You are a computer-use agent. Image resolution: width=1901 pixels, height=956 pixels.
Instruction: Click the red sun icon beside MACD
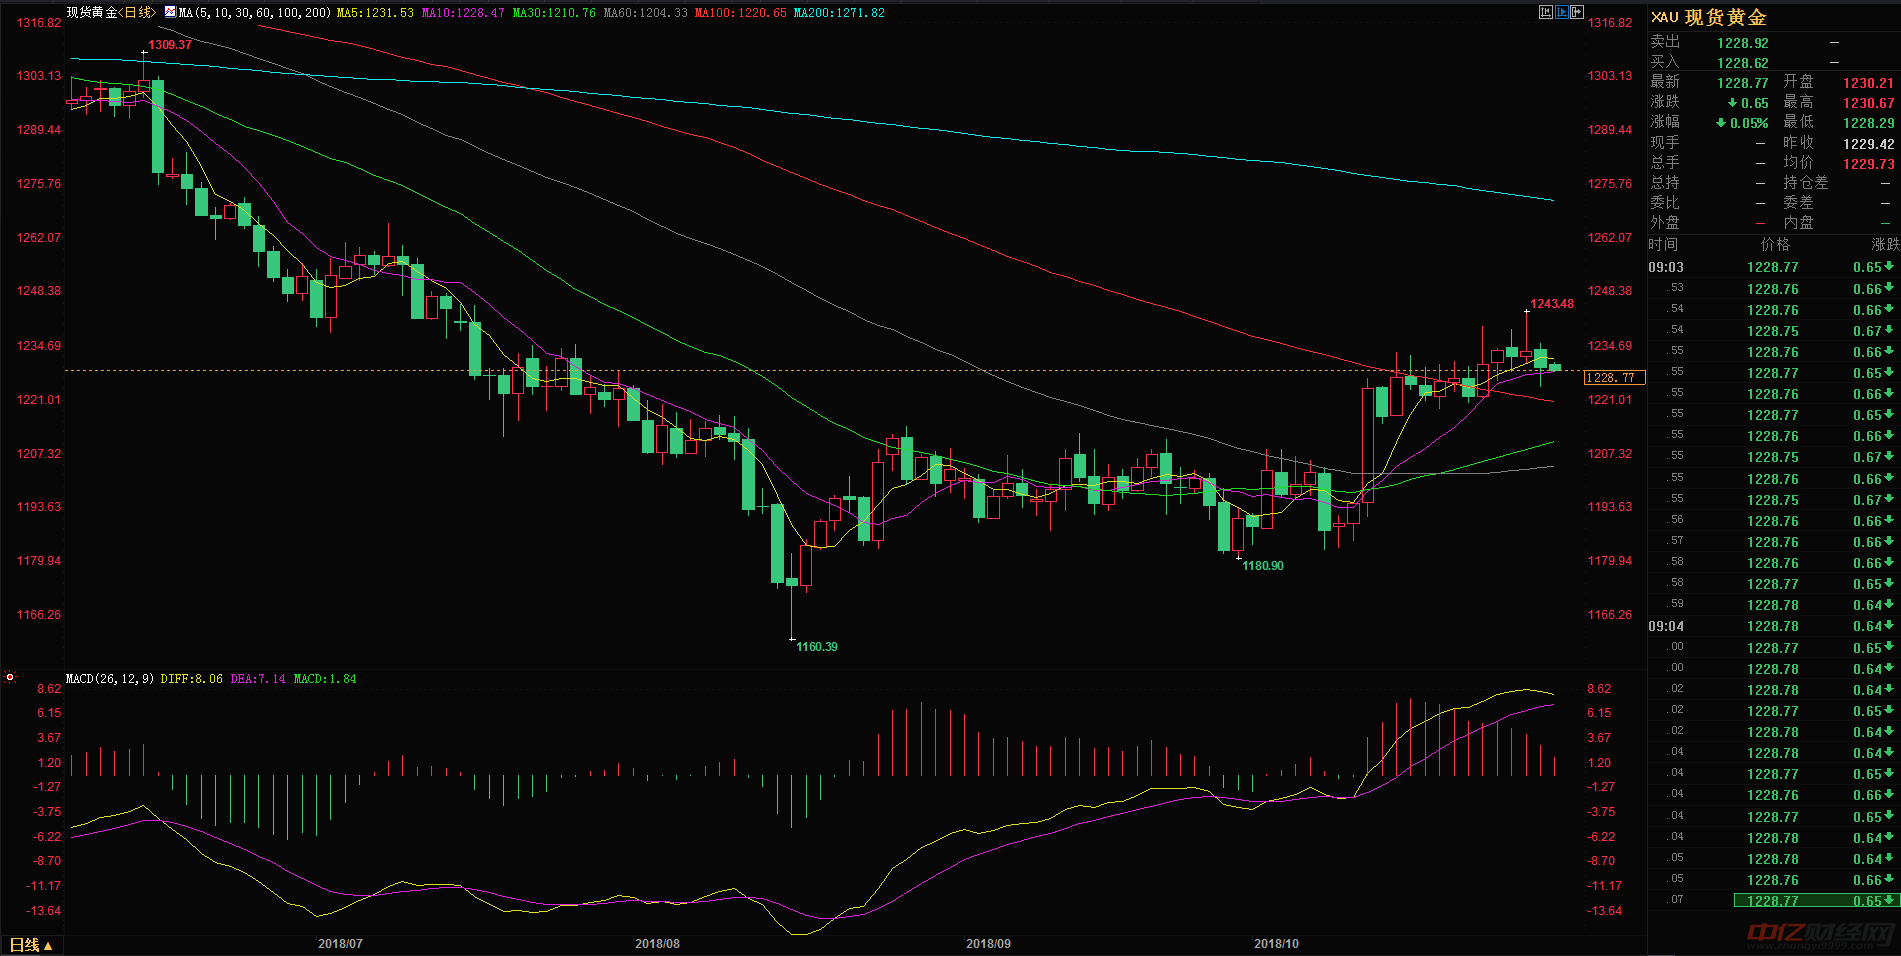(x=10, y=677)
